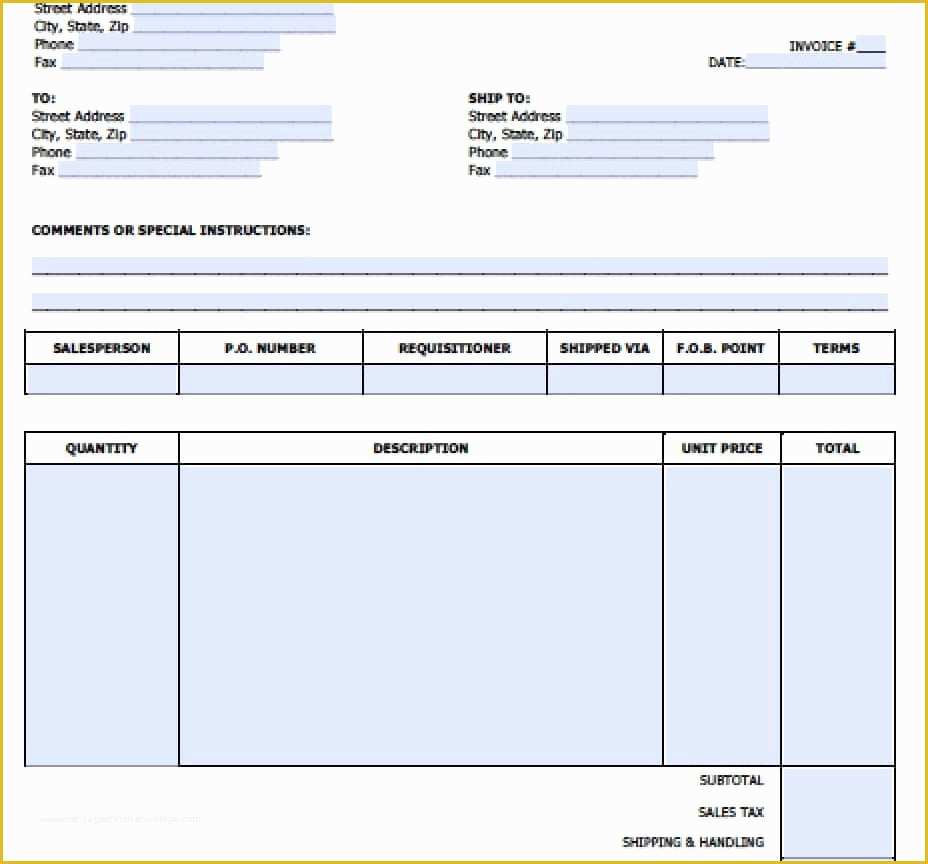Click the SHIPPING & HANDLING amount field
928x864 pixels.
pyautogui.click(x=838, y=843)
